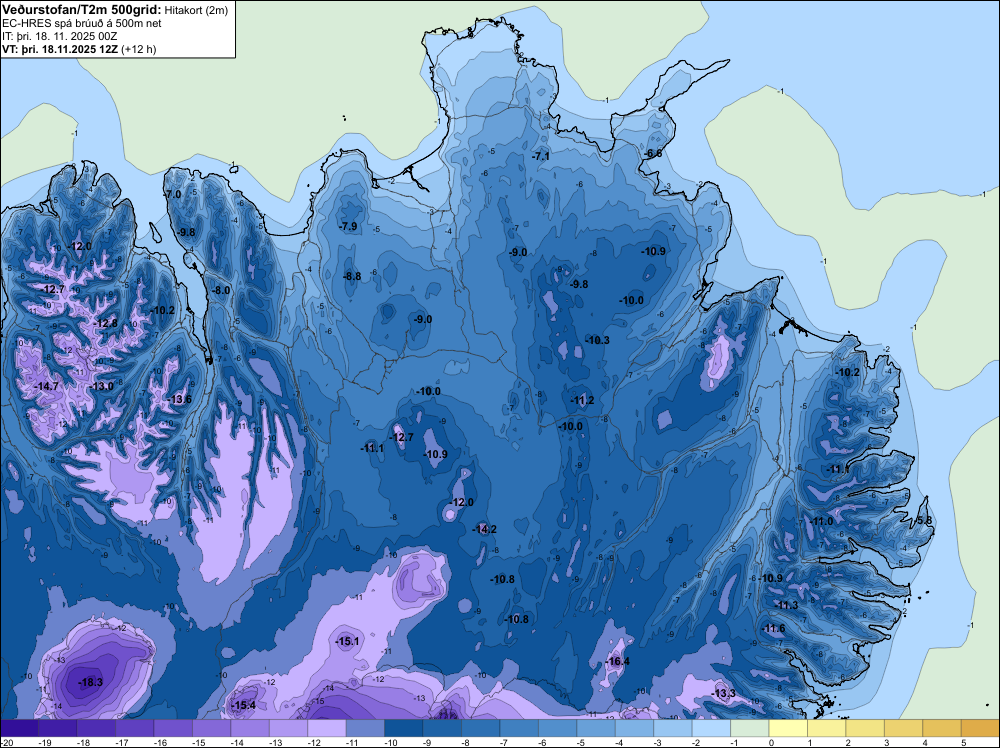Click the "EC-HRES spá brúuð á 500m net" line

(x=82, y=23)
